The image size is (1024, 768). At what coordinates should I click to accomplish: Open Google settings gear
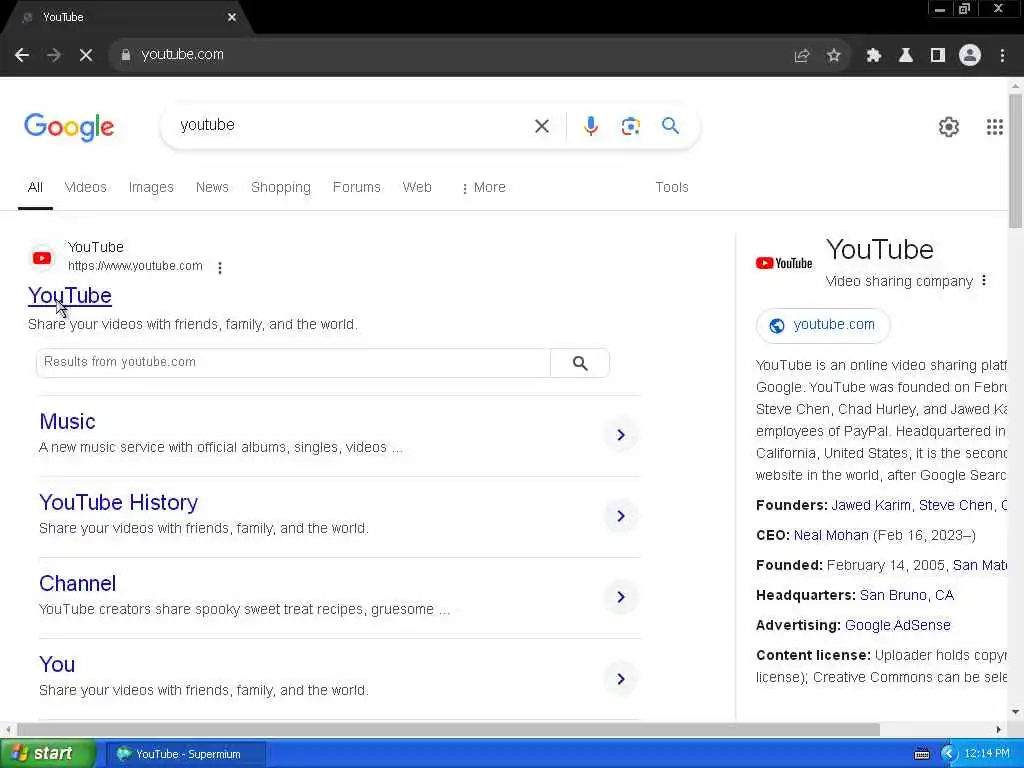tap(949, 127)
